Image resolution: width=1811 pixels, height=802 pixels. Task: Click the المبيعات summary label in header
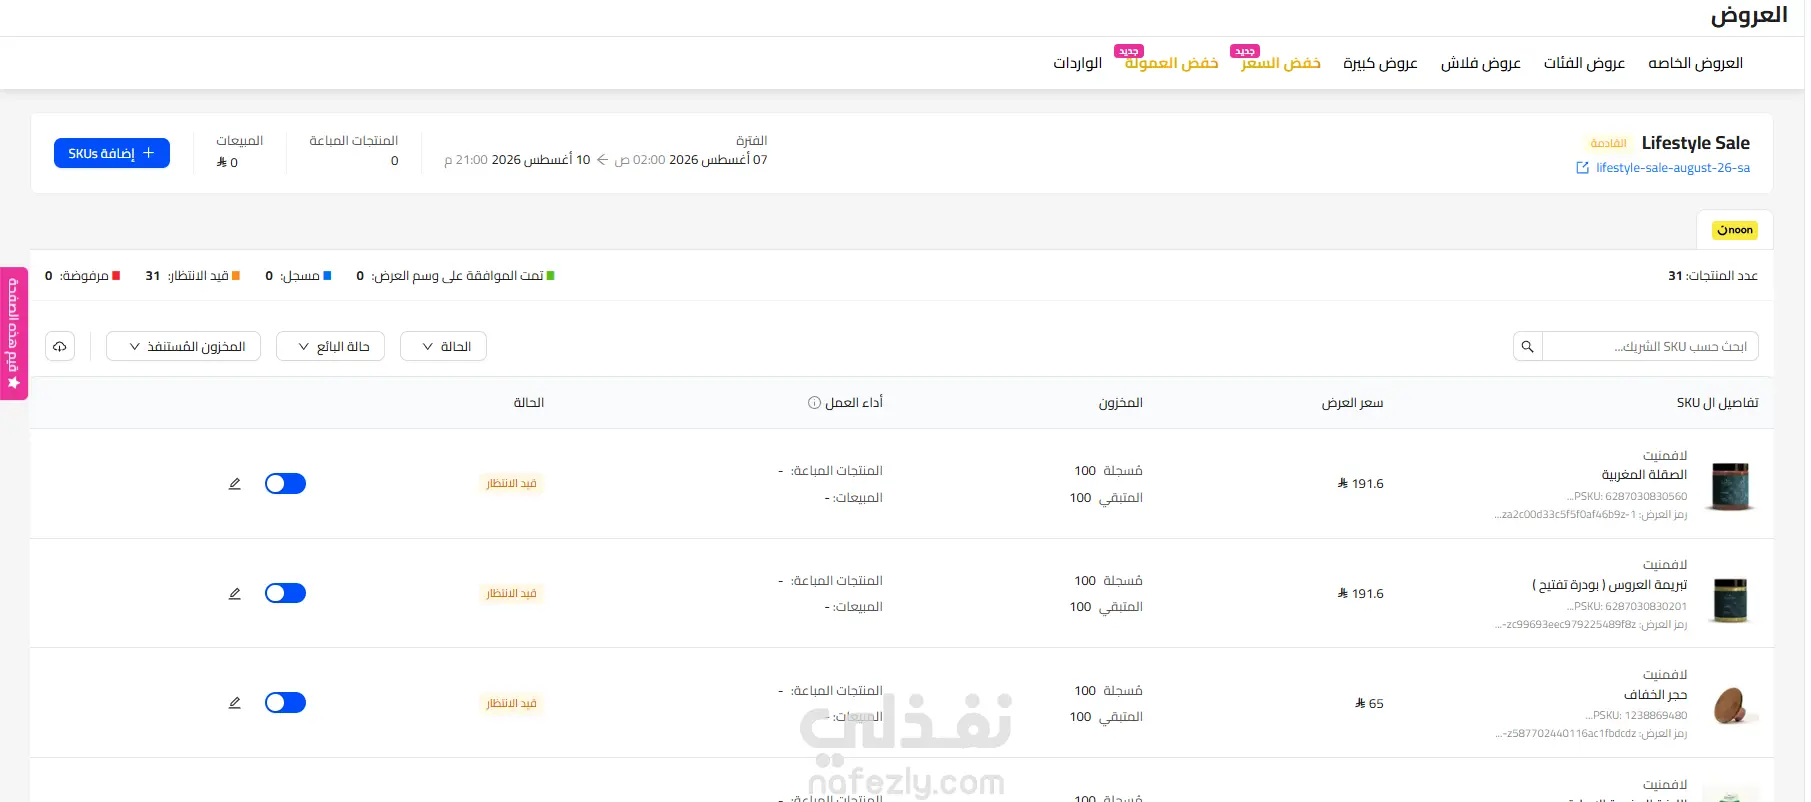(240, 141)
